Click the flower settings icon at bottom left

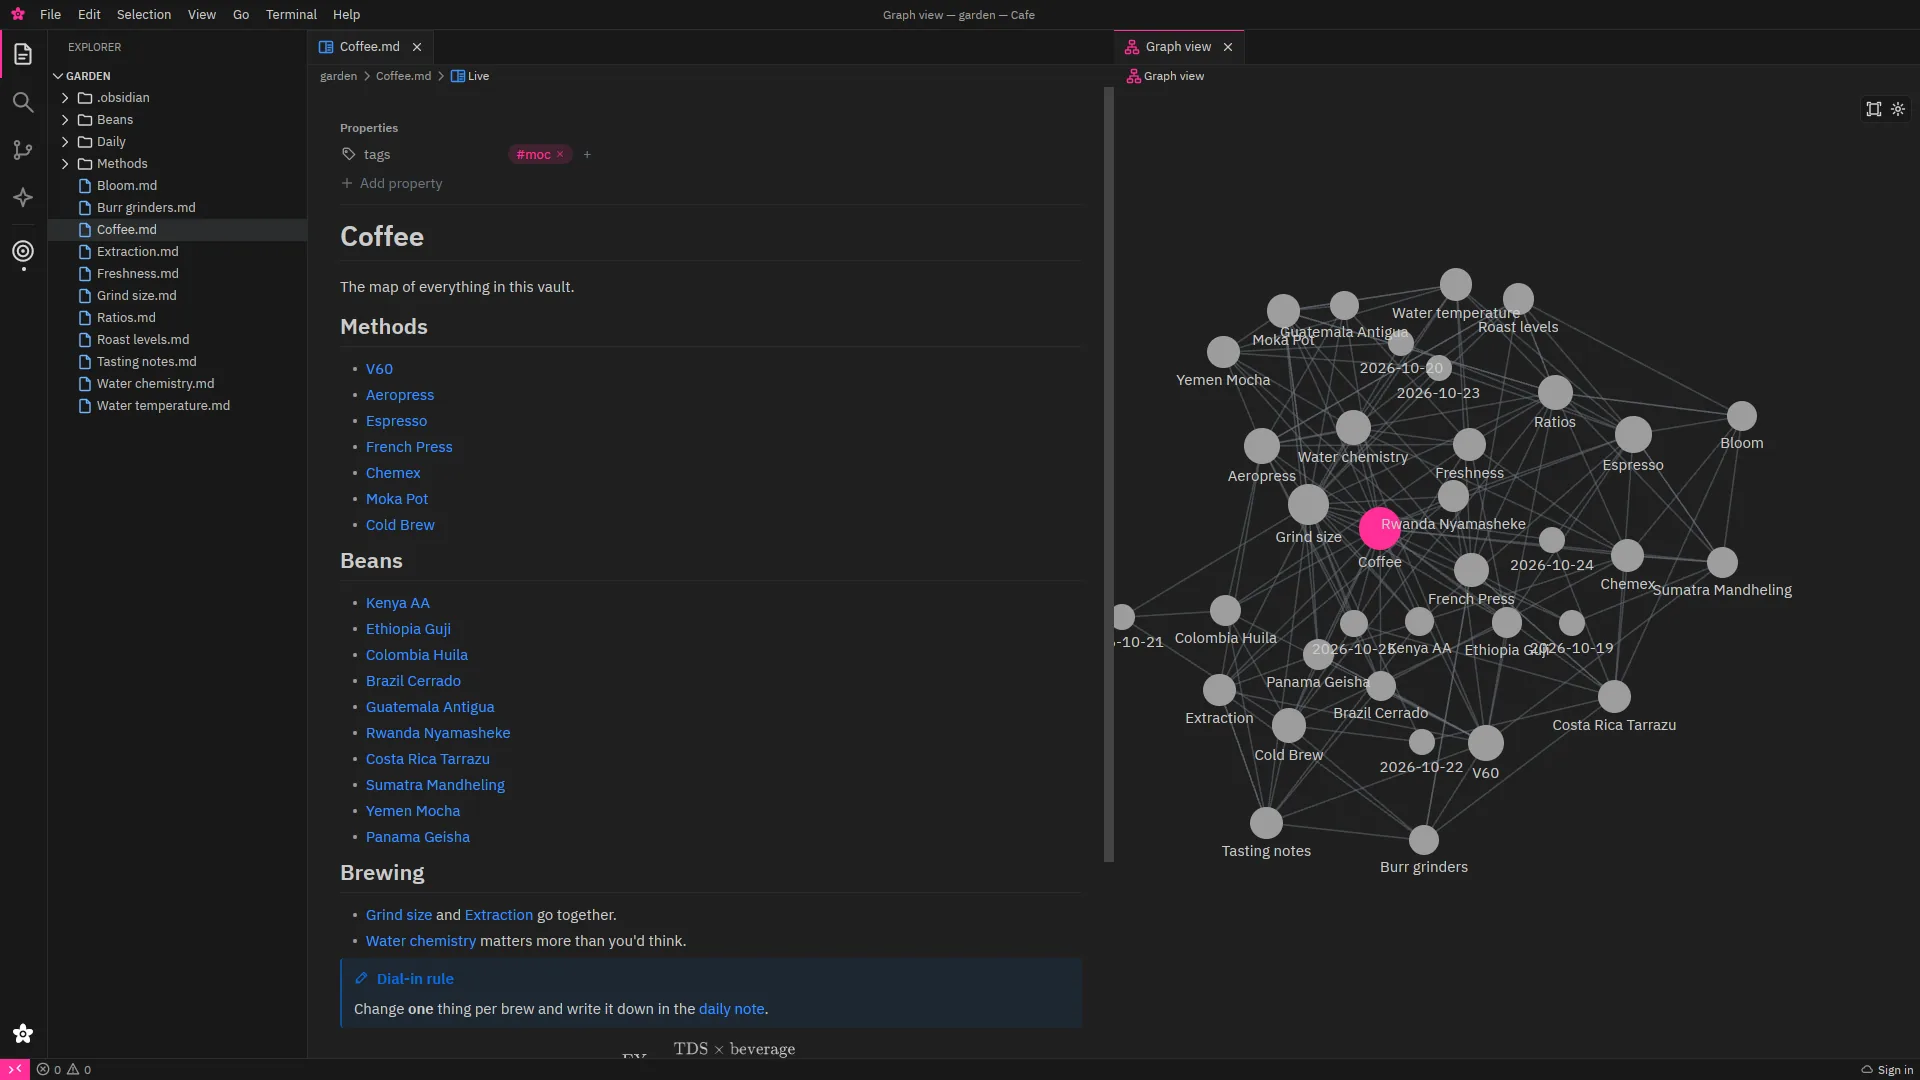[23, 1033]
